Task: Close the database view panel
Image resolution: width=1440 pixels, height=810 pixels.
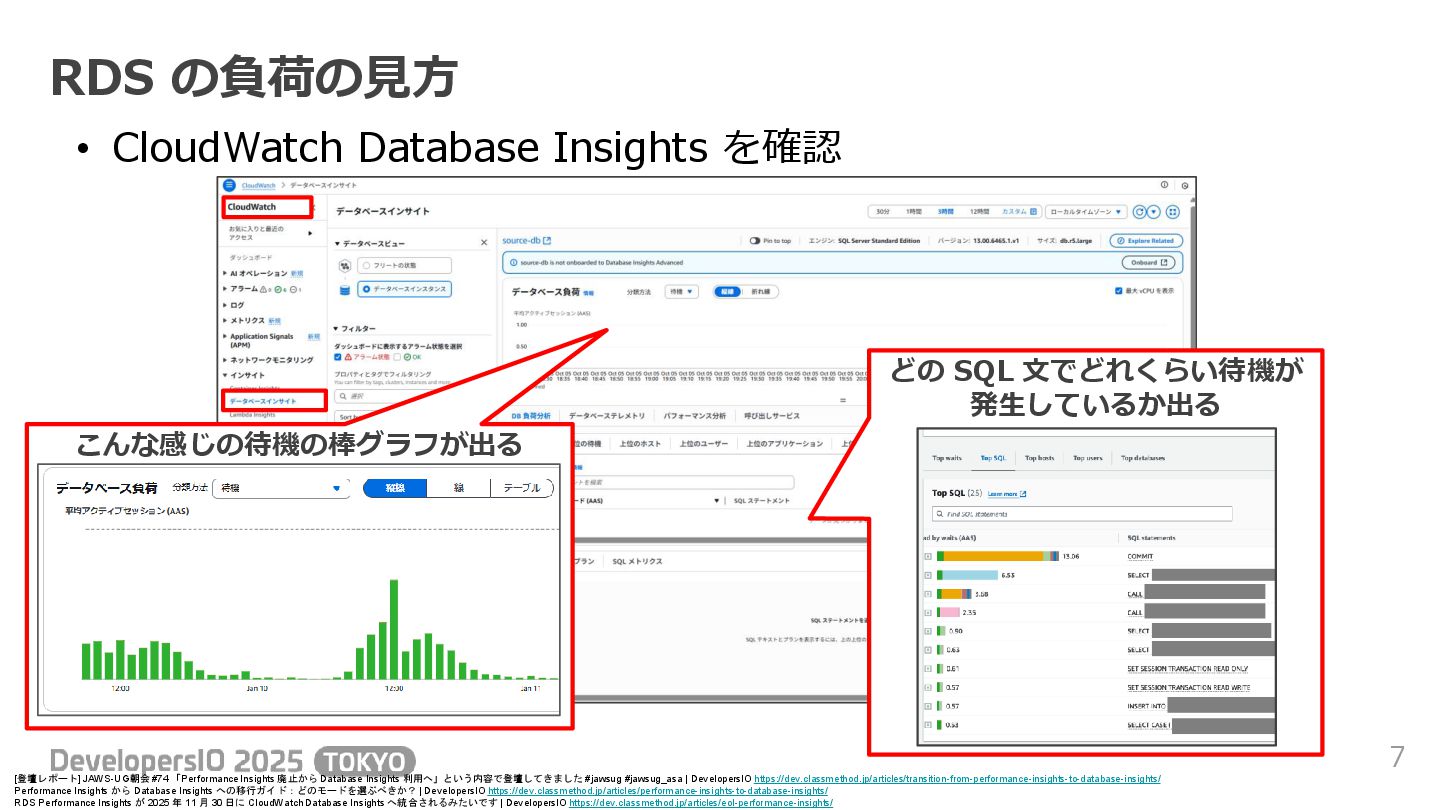Action: 484,243
